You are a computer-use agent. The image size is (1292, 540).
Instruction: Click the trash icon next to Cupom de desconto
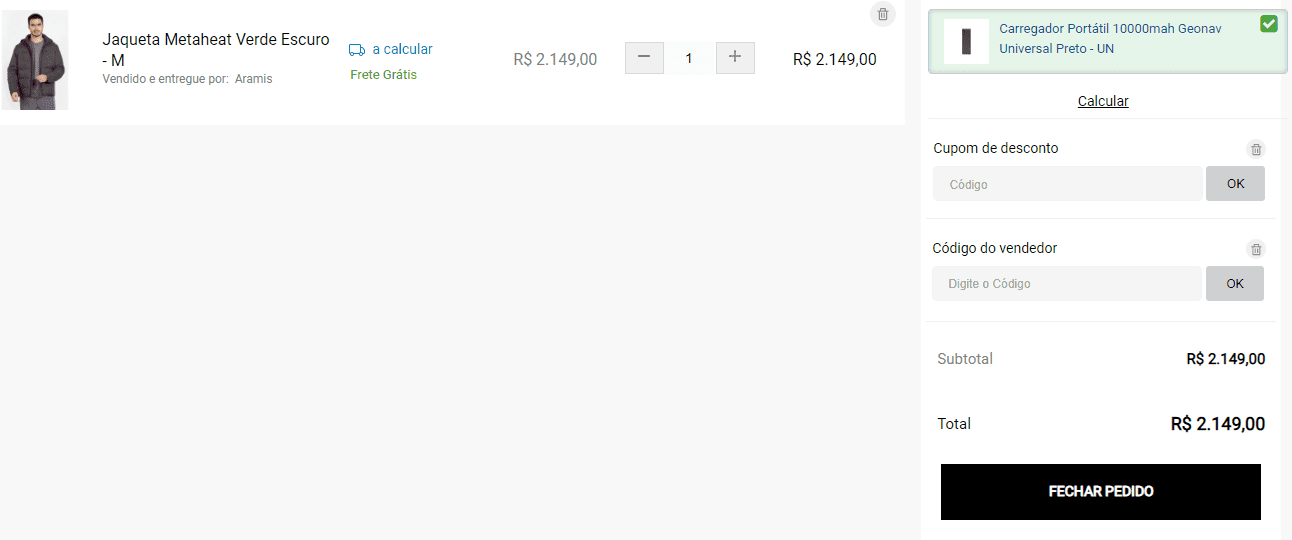coord(1256,149)
